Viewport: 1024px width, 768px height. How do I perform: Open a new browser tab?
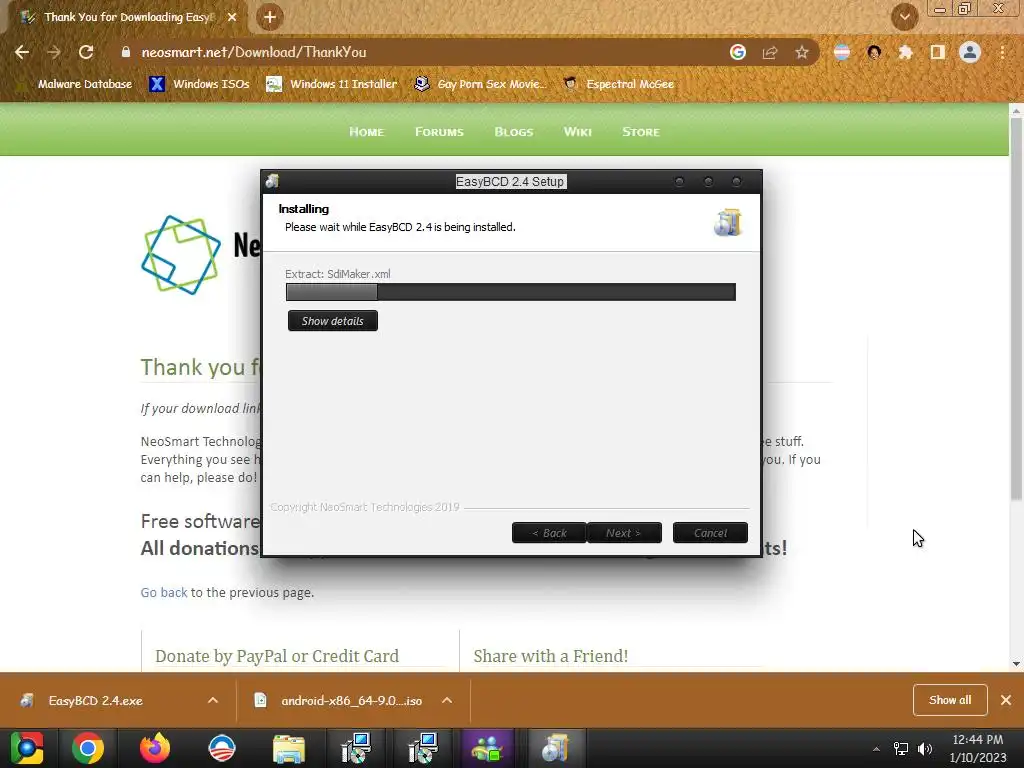pos(270,18)
